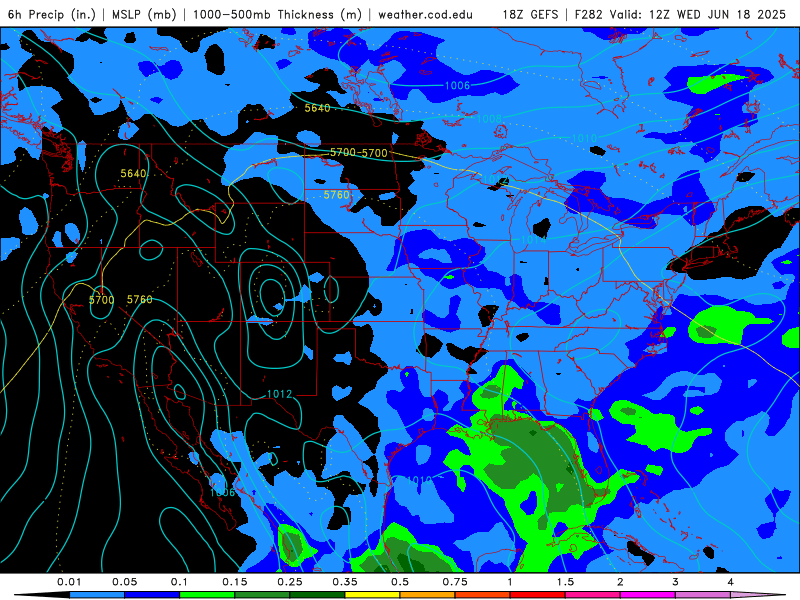800x600 pixels.
Task: Select the yellow 0.35–0.5 colorbar segment
Action: (x=372, y=595)
